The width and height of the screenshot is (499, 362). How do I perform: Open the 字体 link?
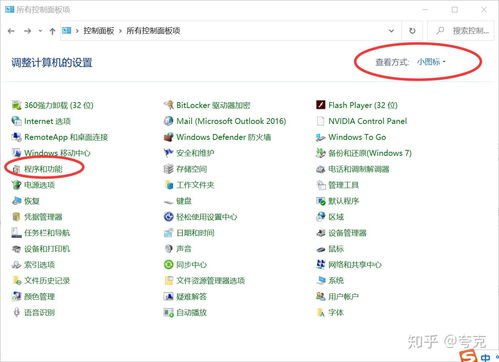(336, 313)
